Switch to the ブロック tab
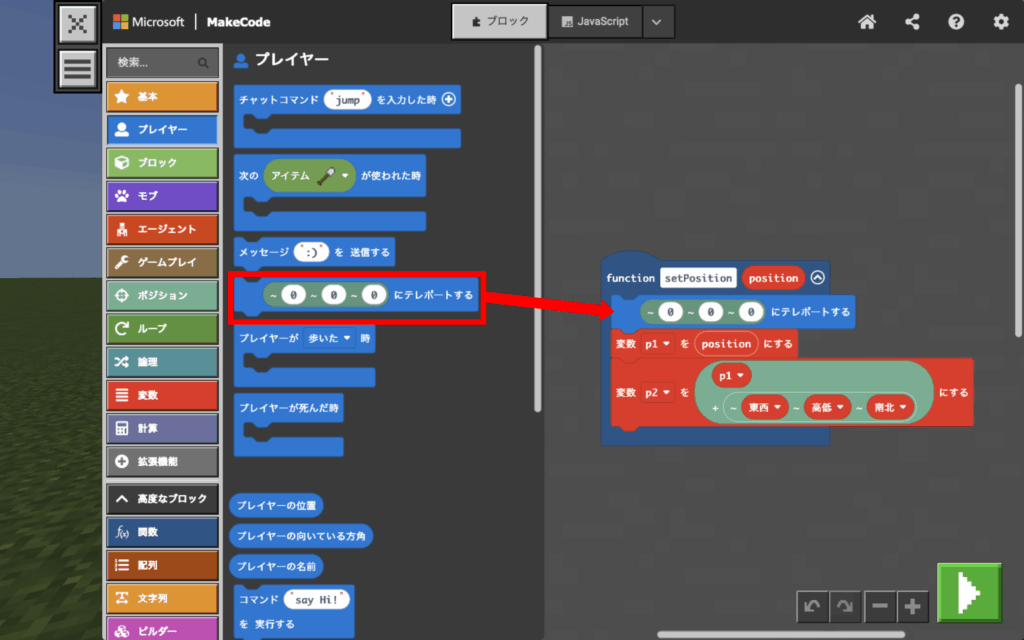The height and width of the screenshot is (640, 1024). (499, 22)
